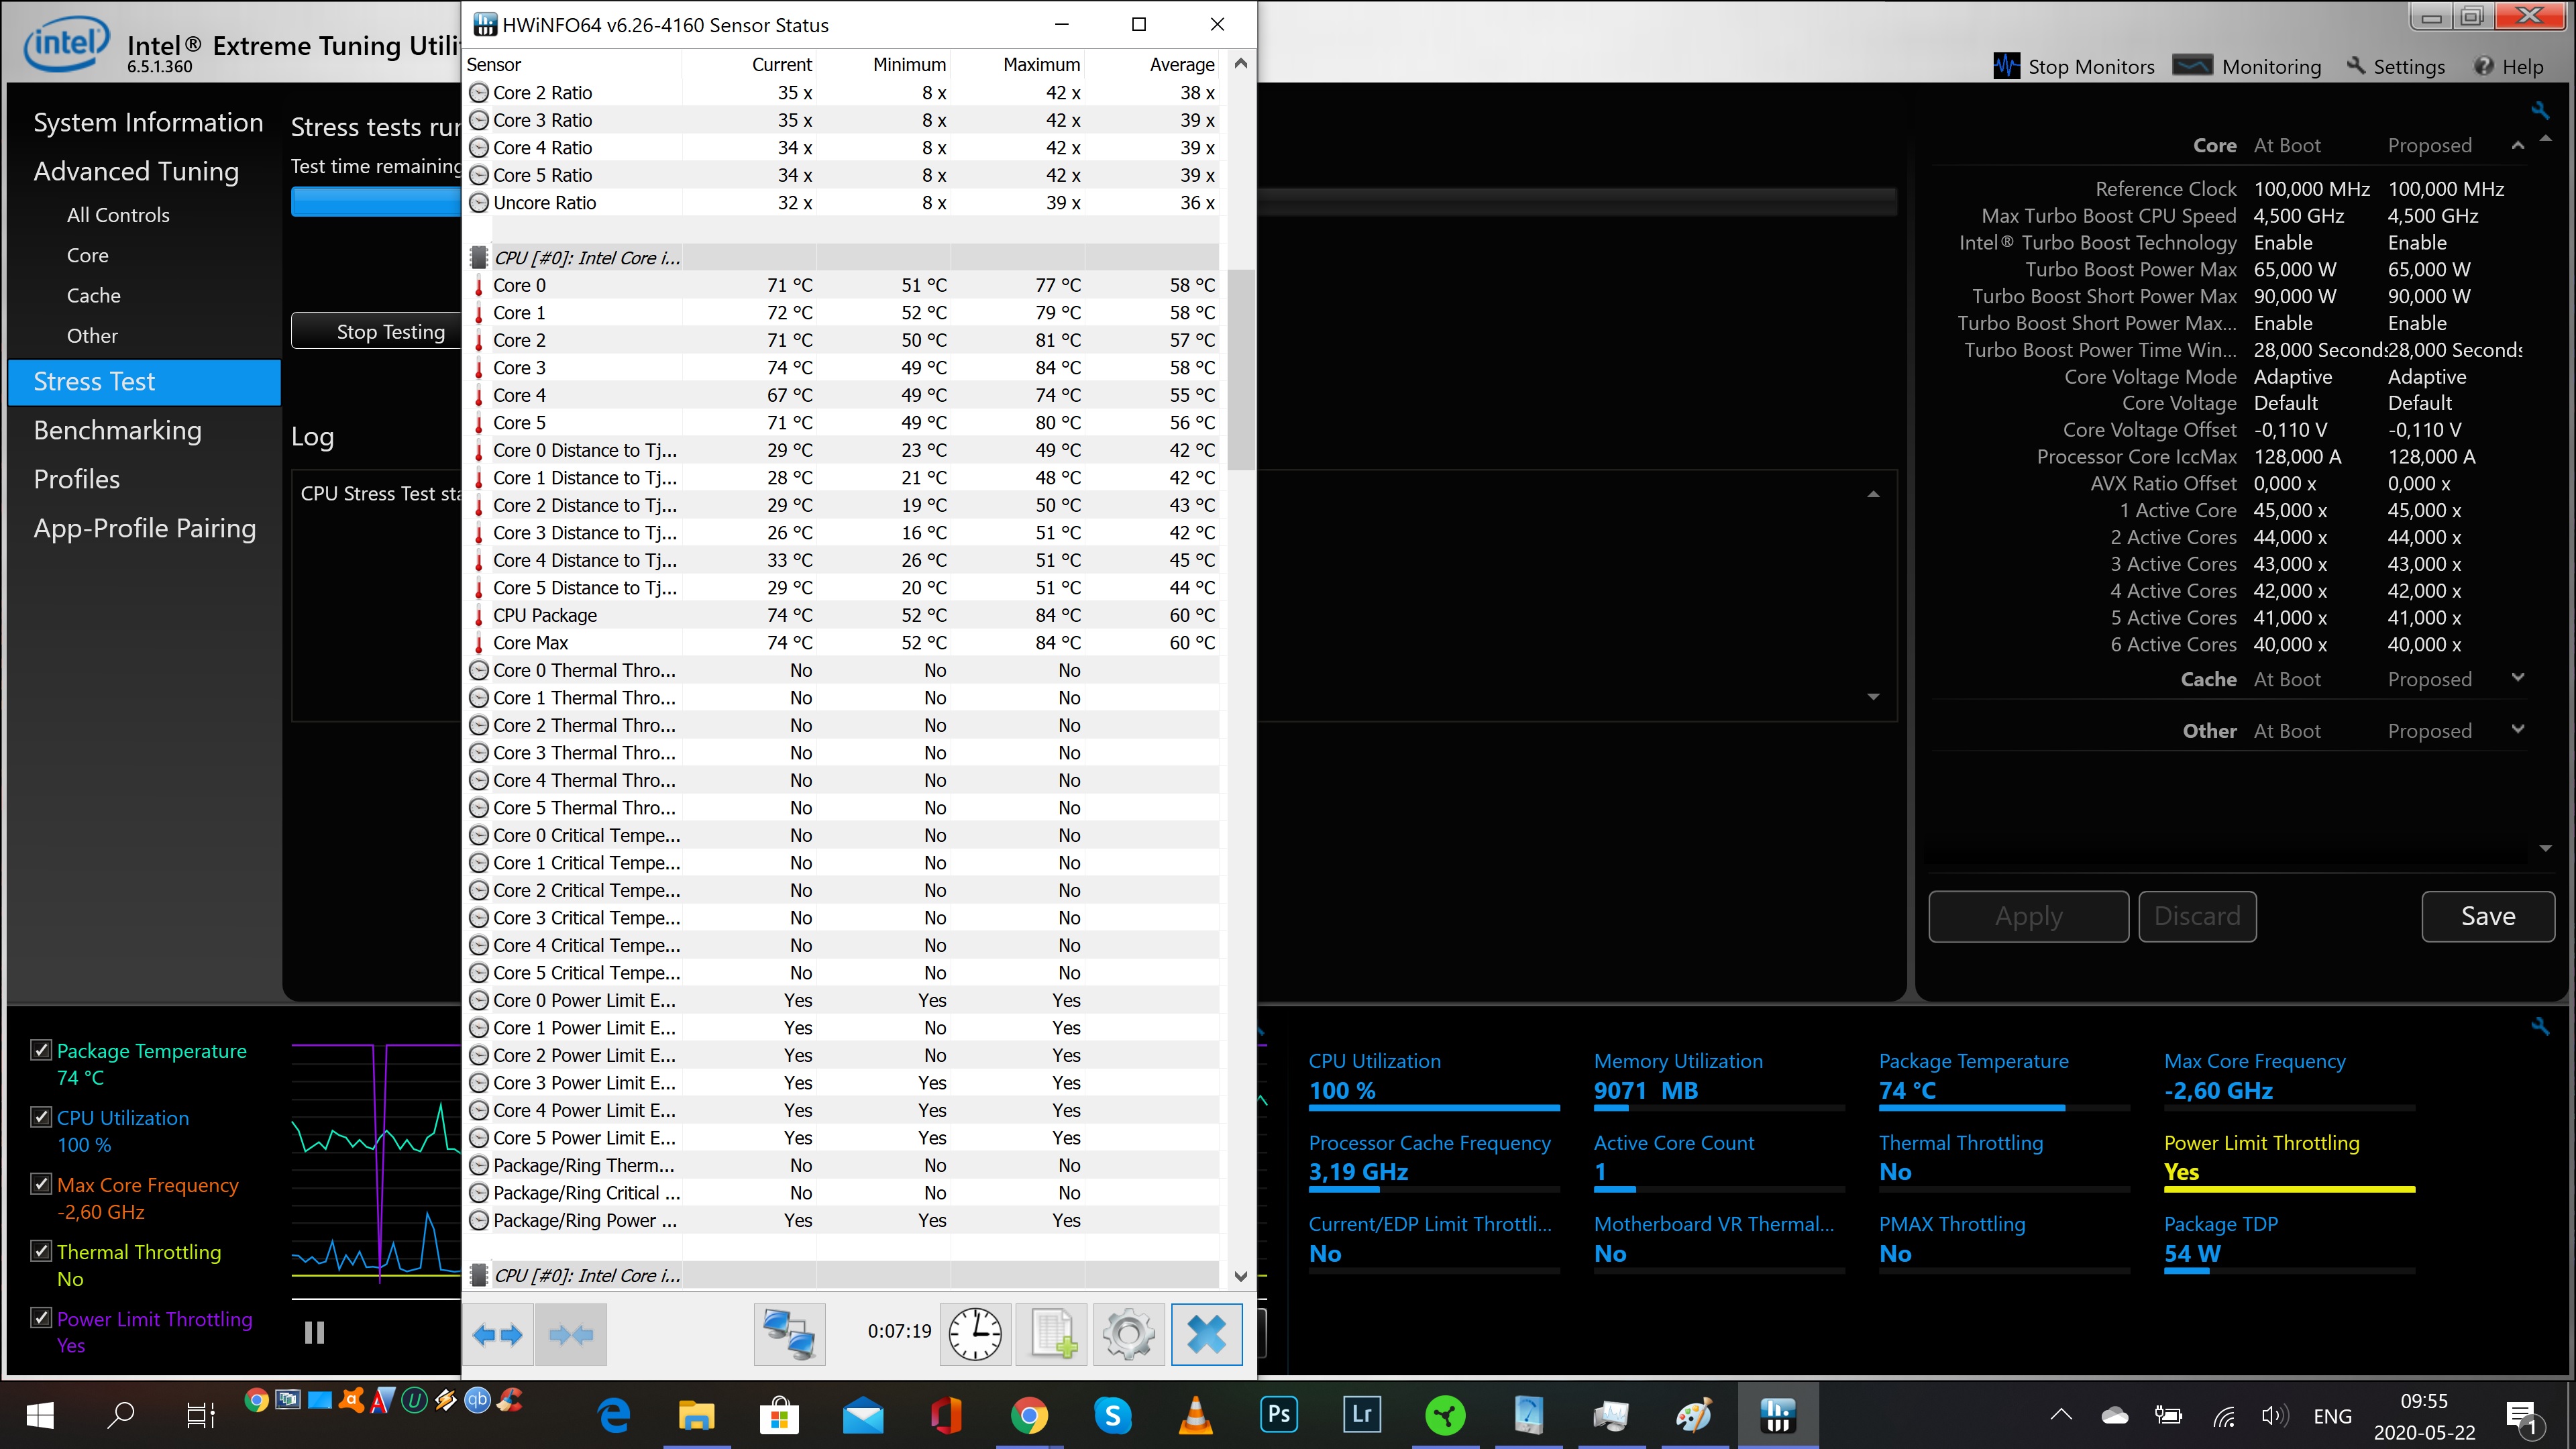Toggle the Max Core Frequency checkbox
Screen dimensions: 2576x1449
(x=41, y=1183)
